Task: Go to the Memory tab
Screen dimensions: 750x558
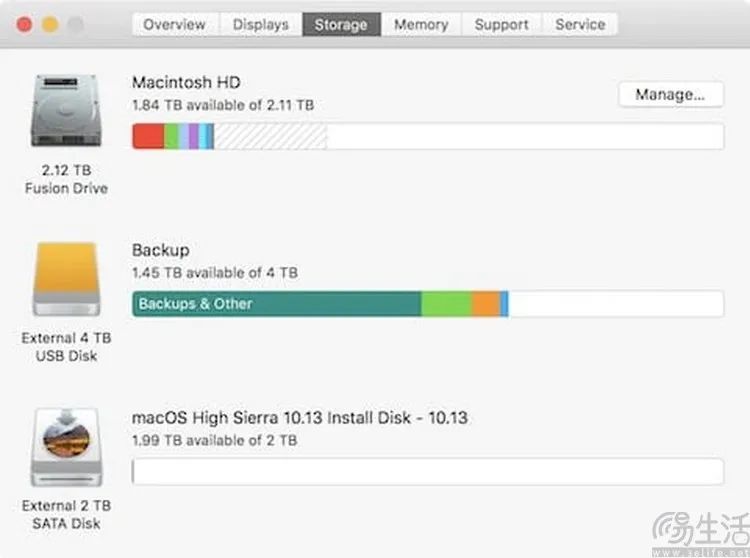Action: tap(421, 24)
